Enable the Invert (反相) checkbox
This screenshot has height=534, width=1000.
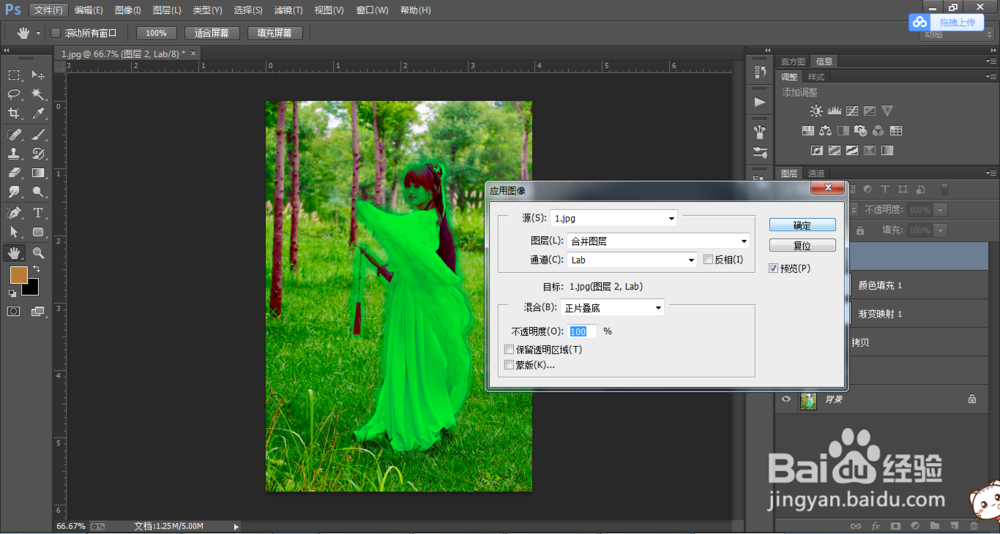[x=708, y=260]
